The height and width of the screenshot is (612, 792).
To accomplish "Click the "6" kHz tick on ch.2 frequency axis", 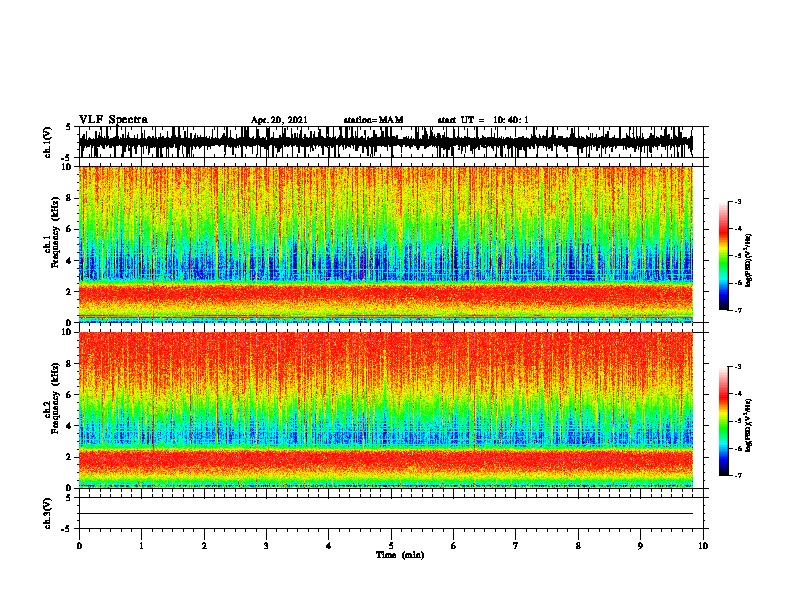I will [x=70, y=394].
